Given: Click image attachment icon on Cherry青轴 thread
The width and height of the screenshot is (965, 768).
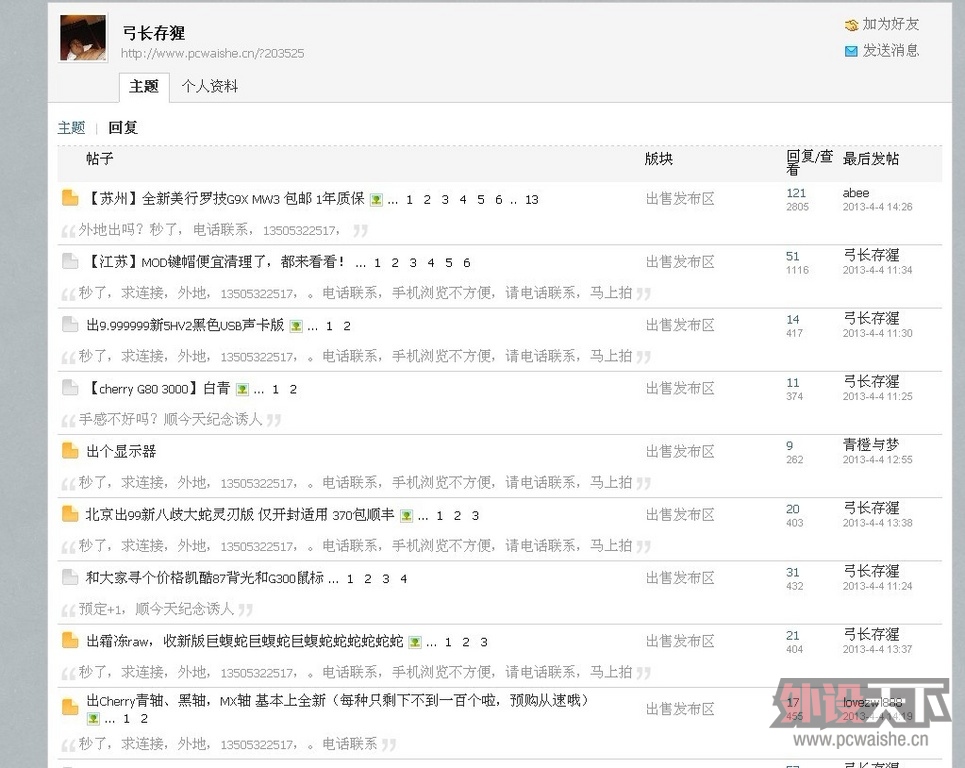Looking at the screenshot, I should click(93, 718).
